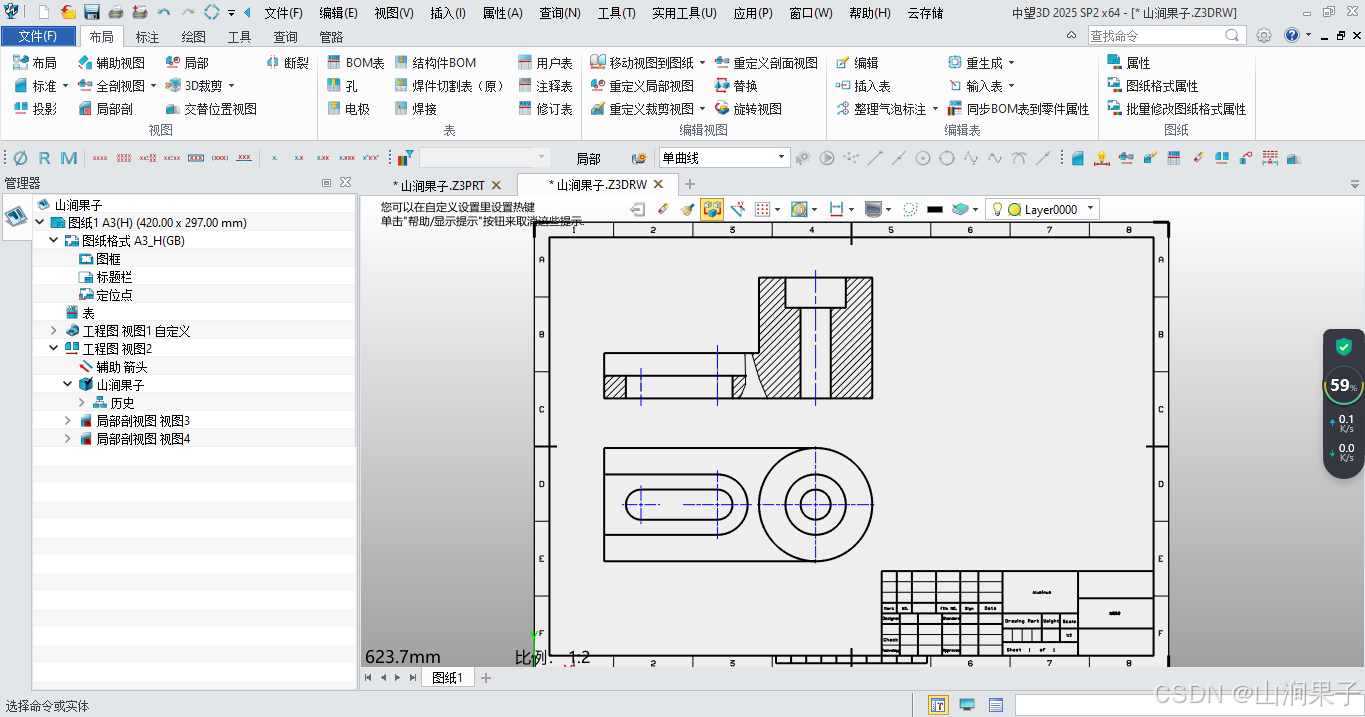
Task: Open the 3D裁剪 dropdown arrow
Action: 231,86
